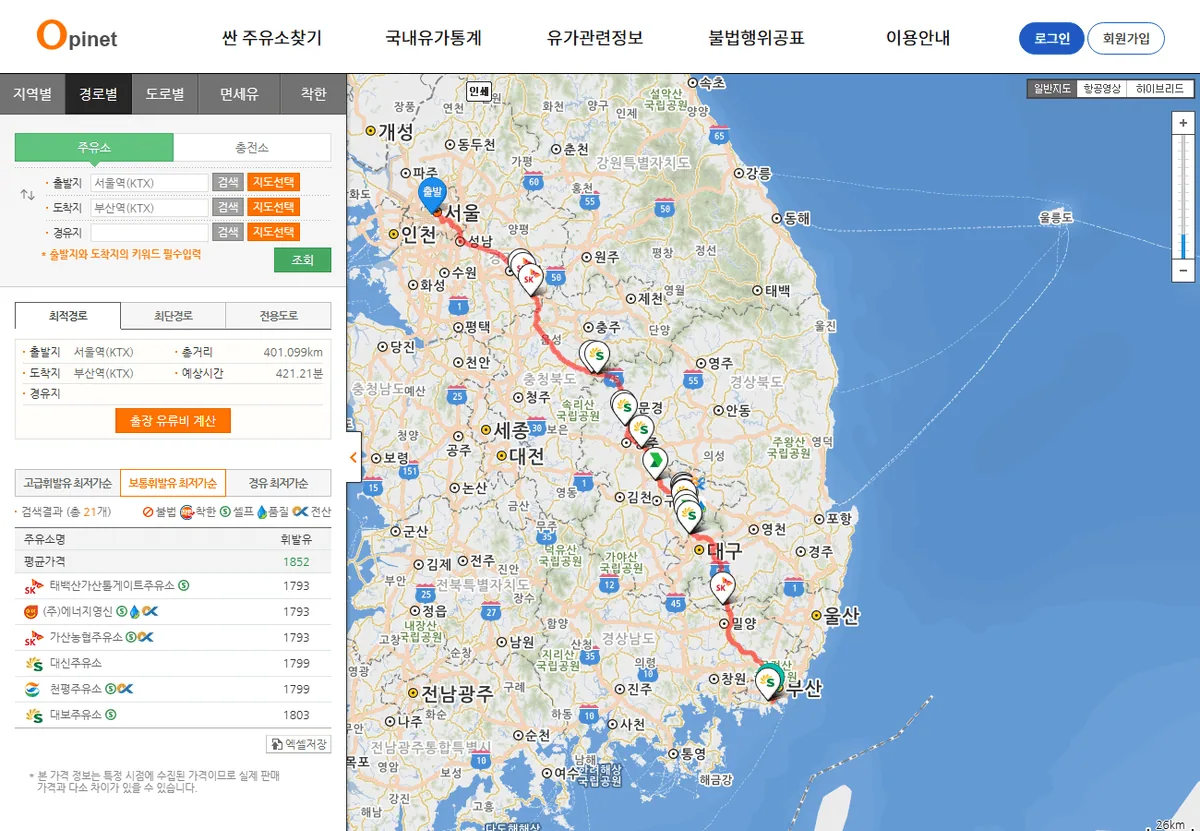Screen dimensions: 1200x831
Task: Click the brand logo of 천평주유소
Action: (x=33, y=690)
